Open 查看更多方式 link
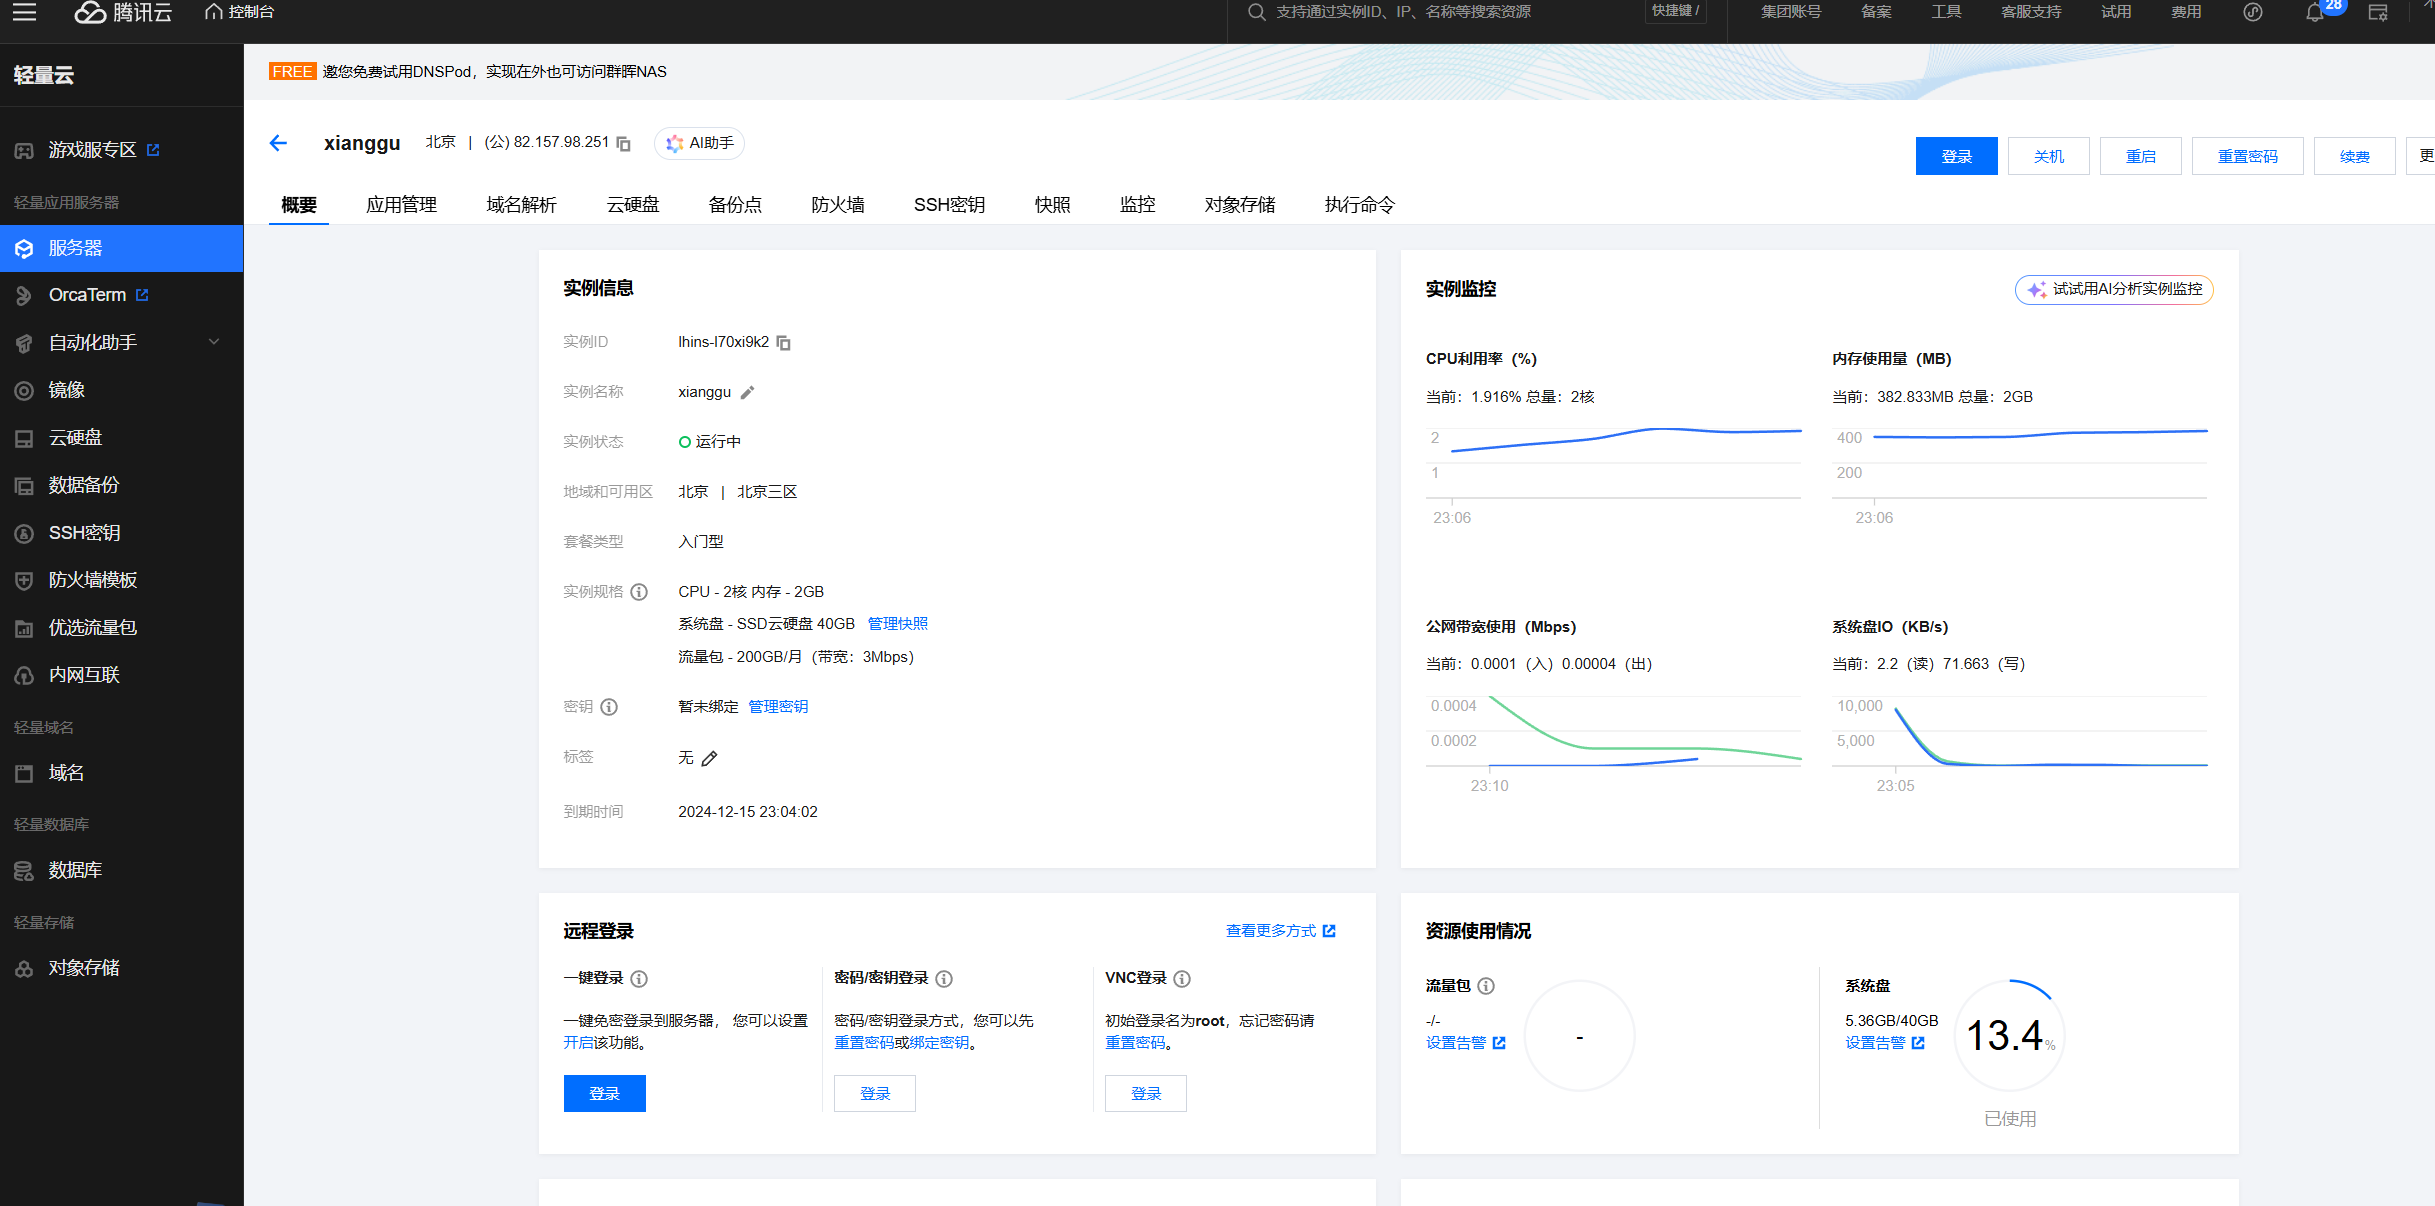The height and width of the screenshot is (1206, 2435). (1280, 931)
